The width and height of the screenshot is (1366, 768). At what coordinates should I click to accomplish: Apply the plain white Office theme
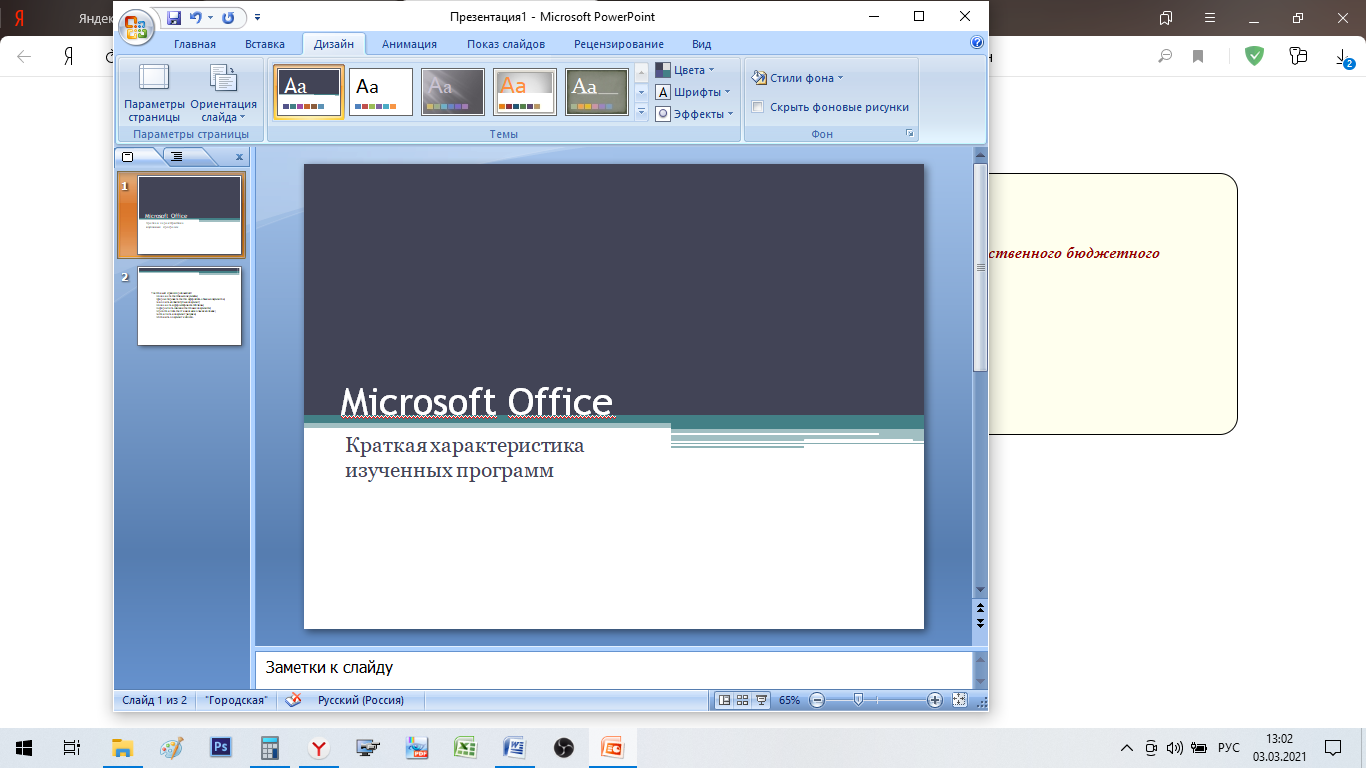click(381, 92)
